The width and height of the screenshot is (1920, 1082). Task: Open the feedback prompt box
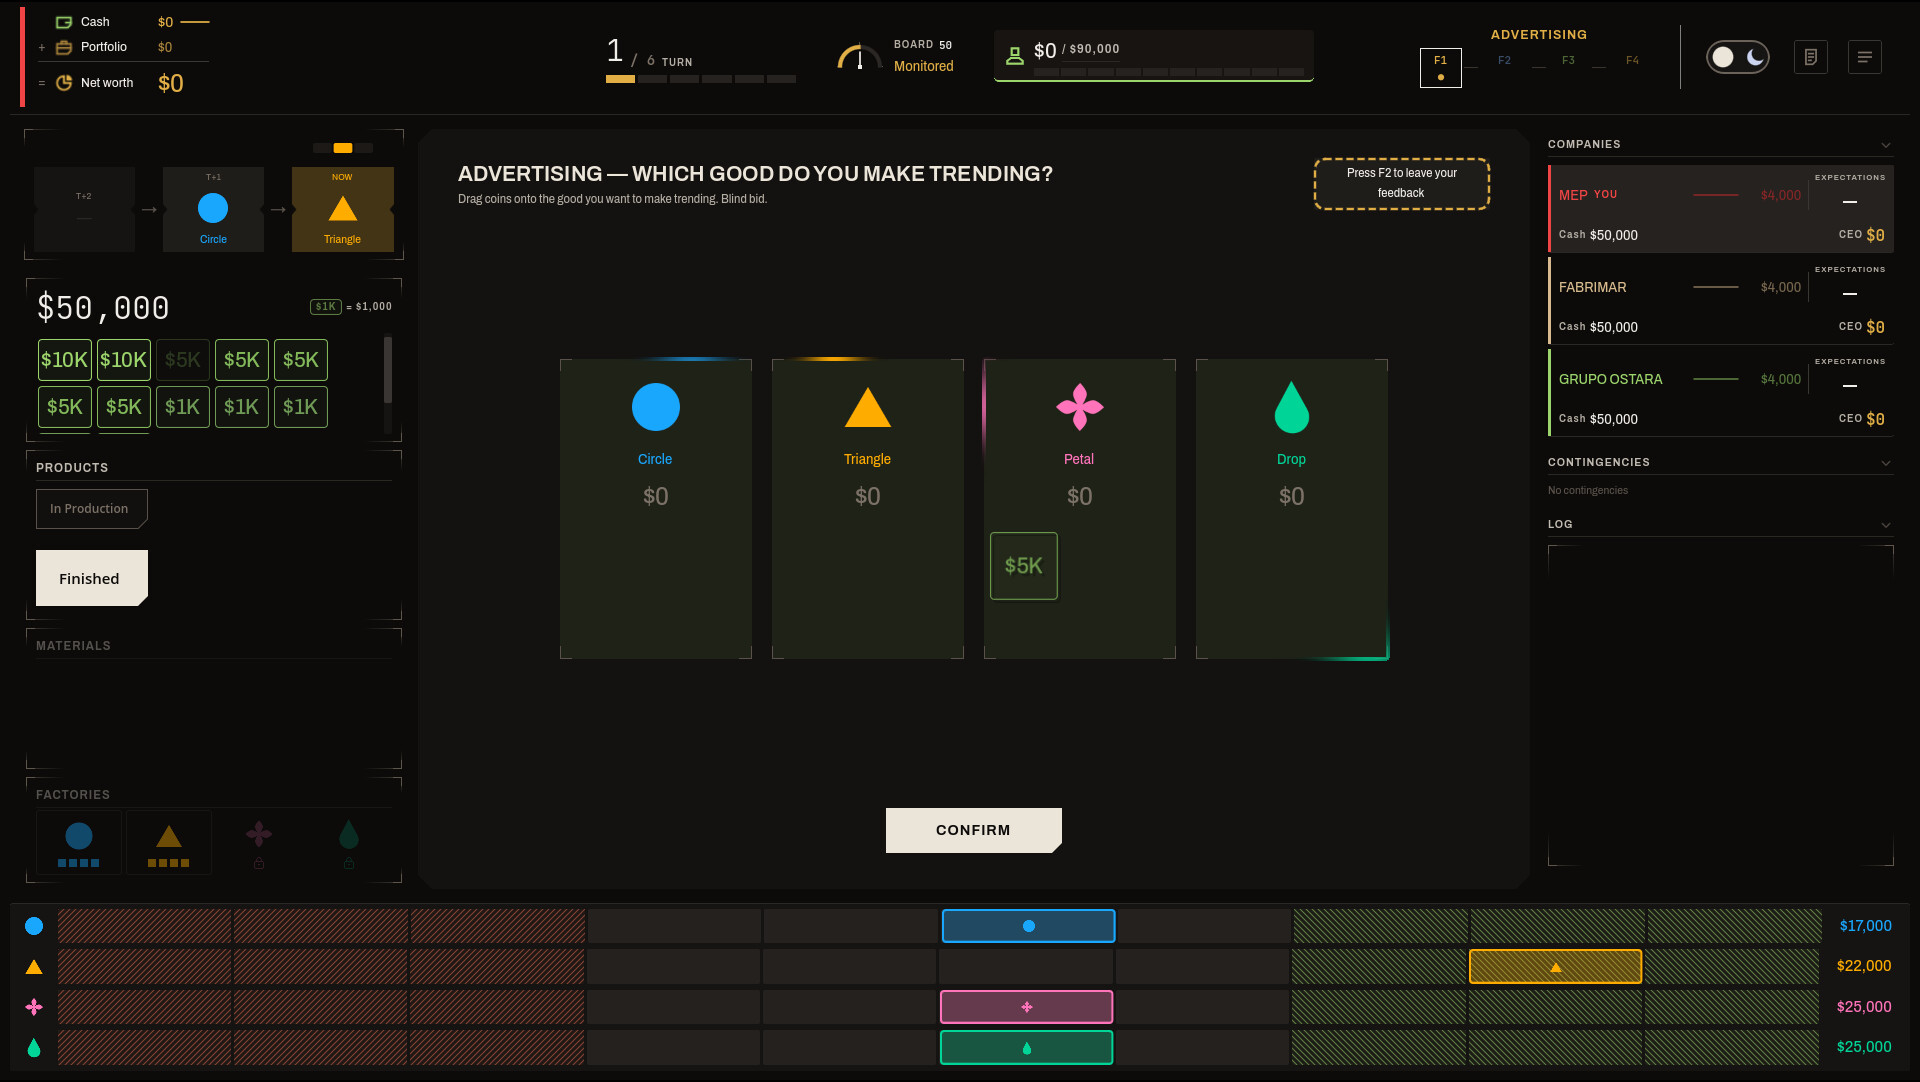click(1402, 183)
